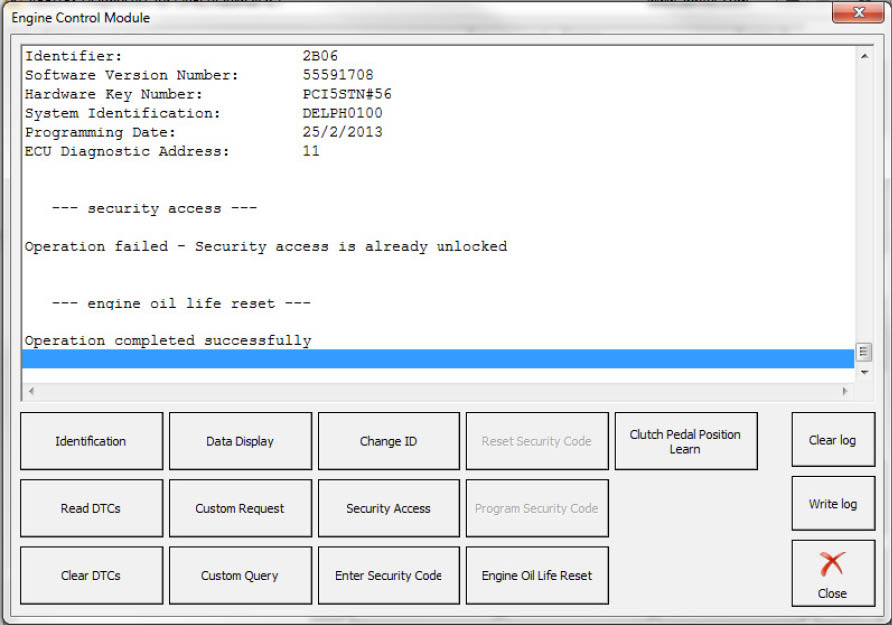Clear DTCs from the module
The height and width of the screenshot is (625, 892).
[x=91, y=575]
